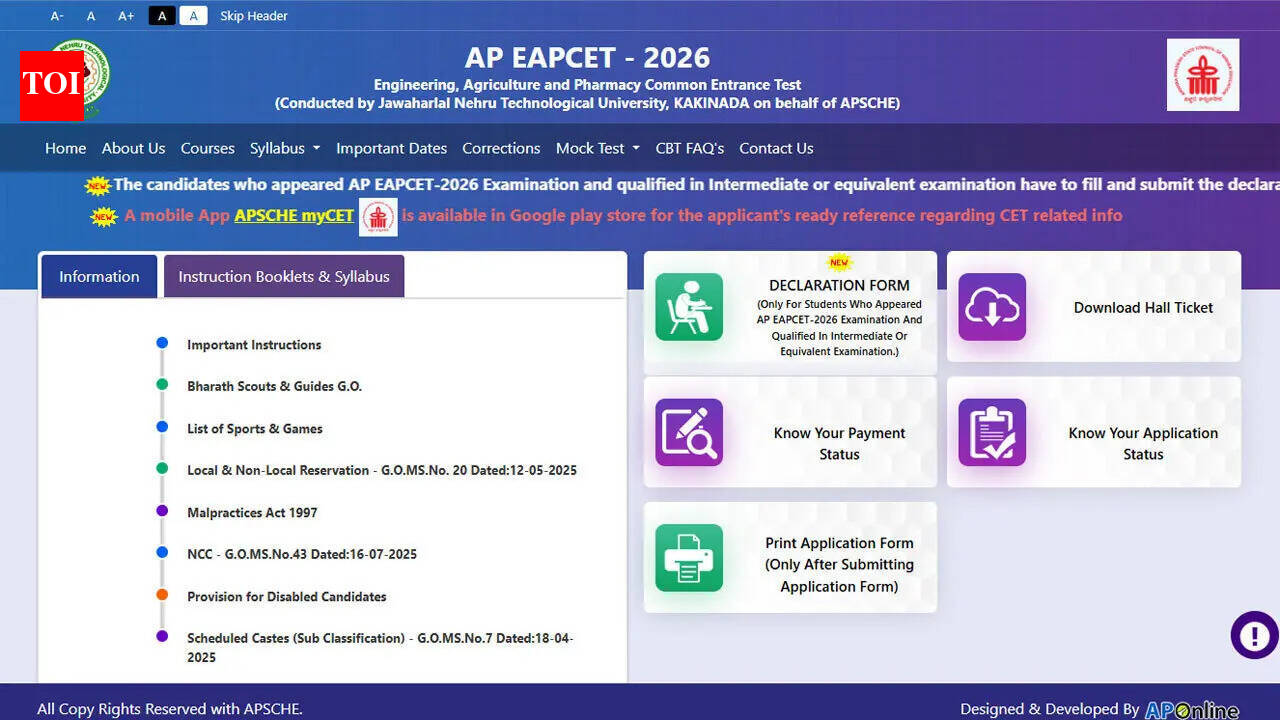Click Know Your Application Status text
The image size is (1280, 720).
coord(1143,443)
